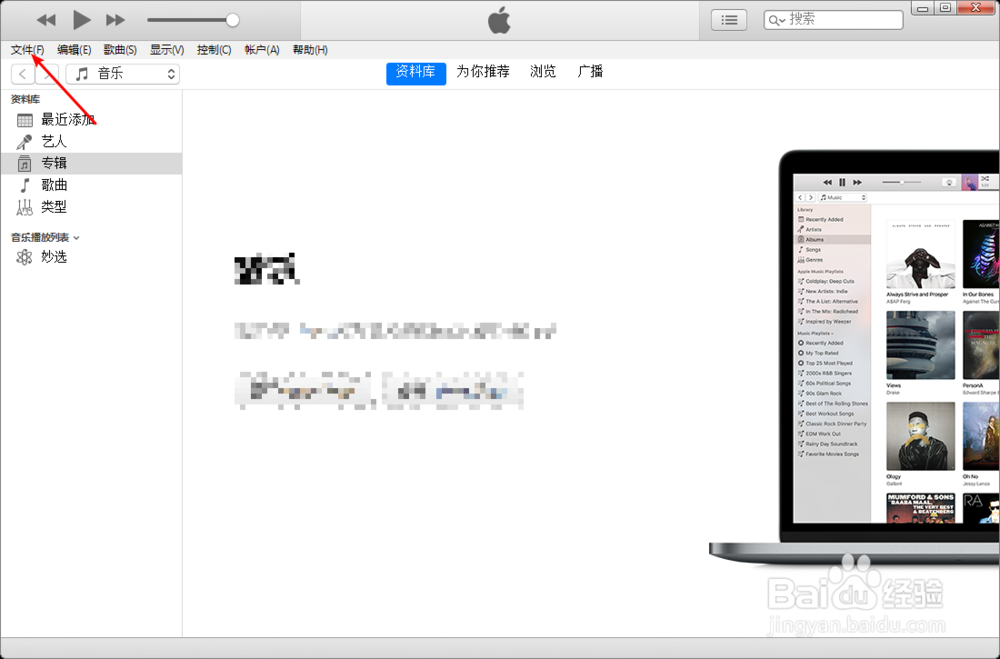The image size is (1000, 659).
Task: Click the rewind previous track button
Action: 46,20
